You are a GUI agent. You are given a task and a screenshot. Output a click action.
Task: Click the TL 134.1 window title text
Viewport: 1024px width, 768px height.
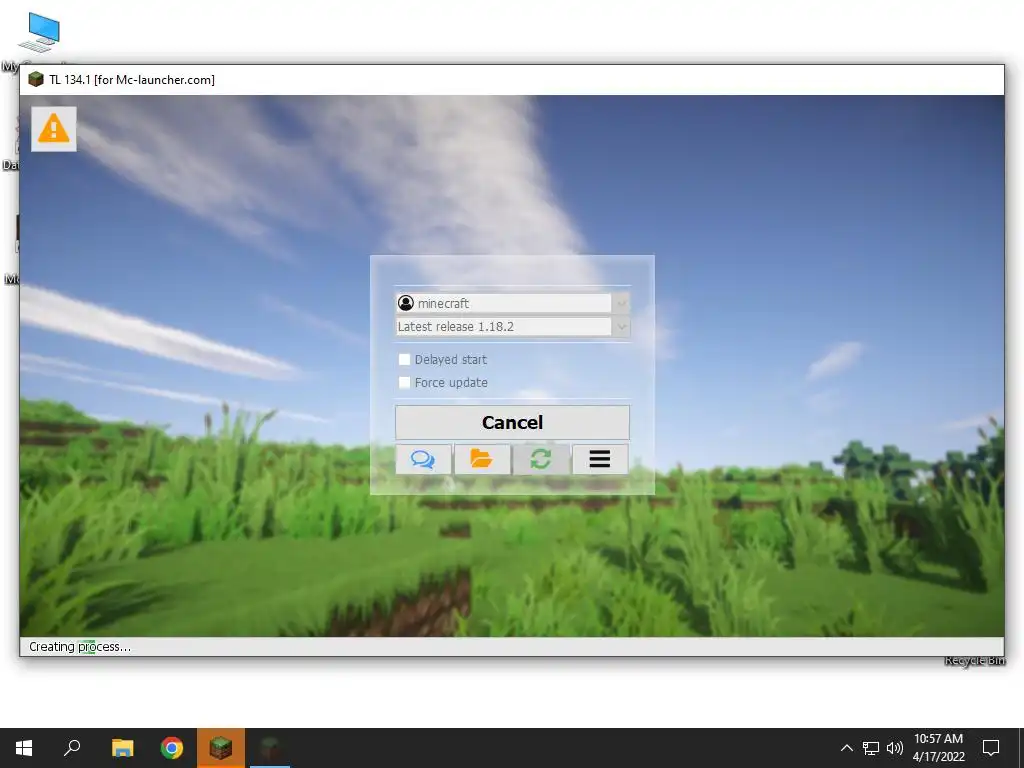[132, 80]
